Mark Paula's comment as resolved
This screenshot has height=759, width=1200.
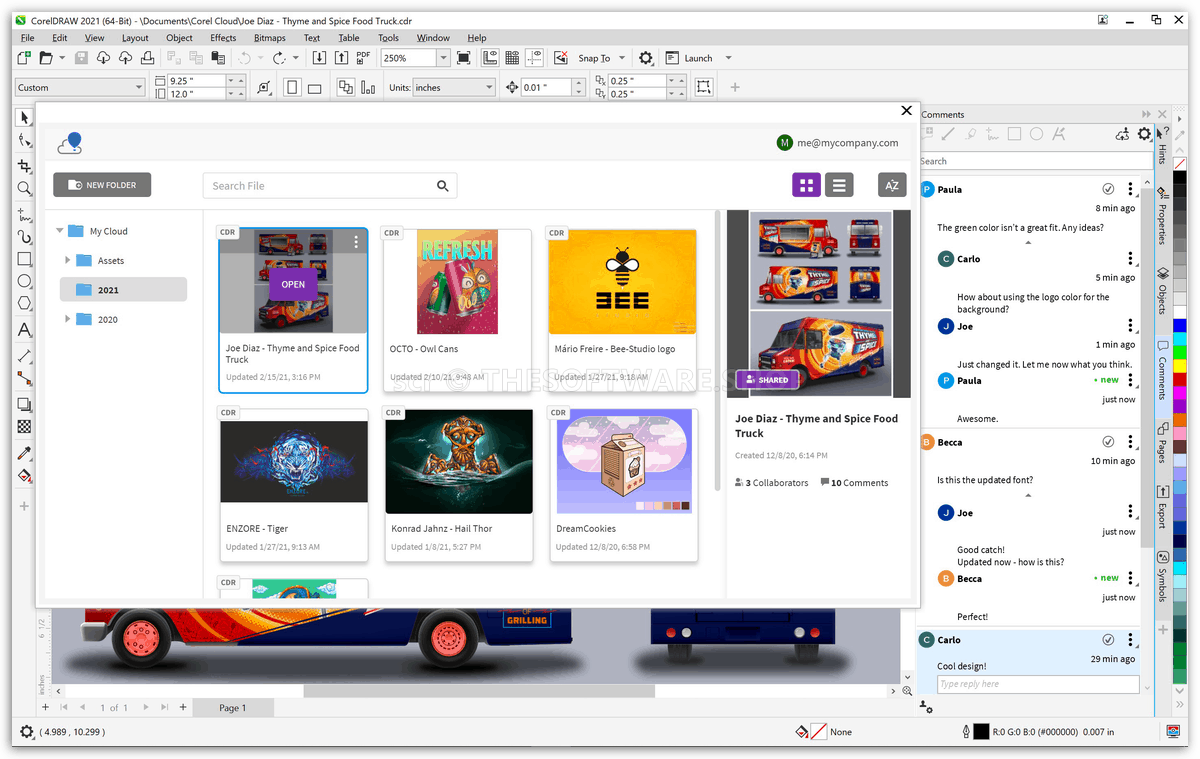click(x=1108, y=189)
